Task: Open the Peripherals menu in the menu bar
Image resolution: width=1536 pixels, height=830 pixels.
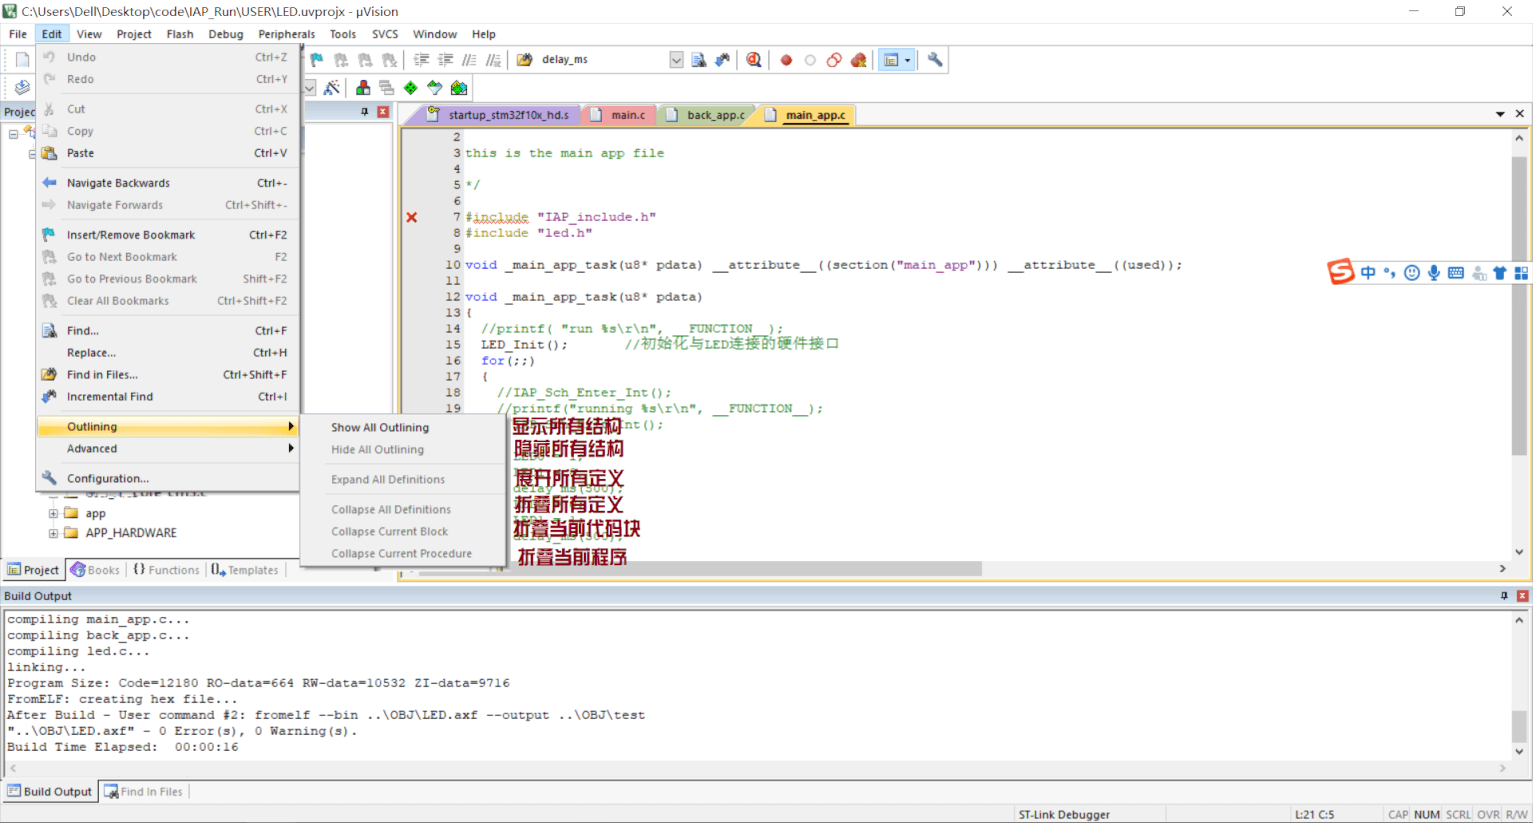Action: point(286,34)
